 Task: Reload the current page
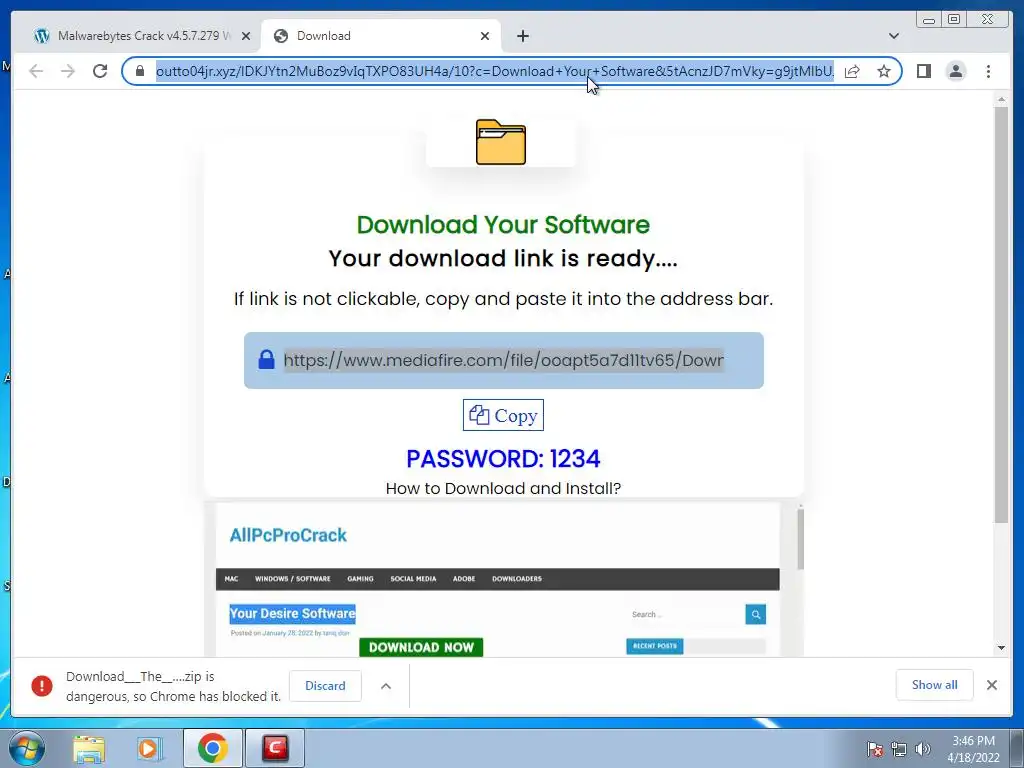100,71
